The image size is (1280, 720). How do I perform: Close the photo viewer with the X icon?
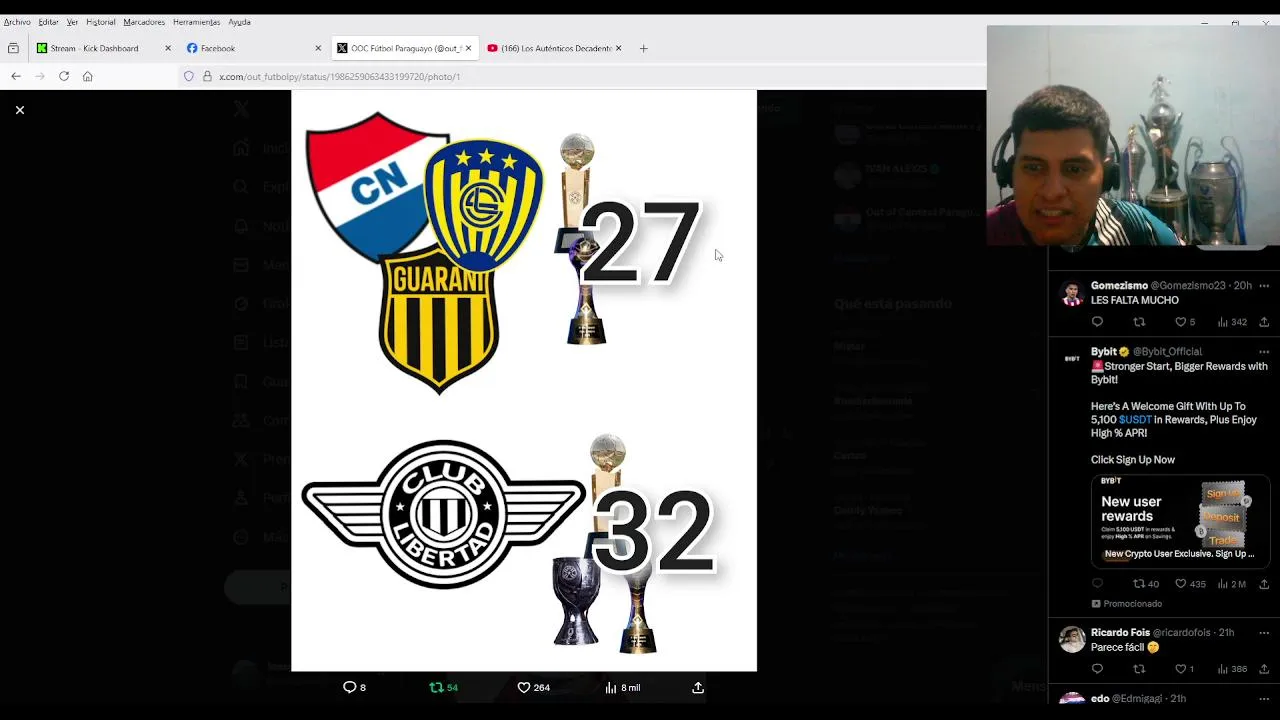[x=19, y=110]
